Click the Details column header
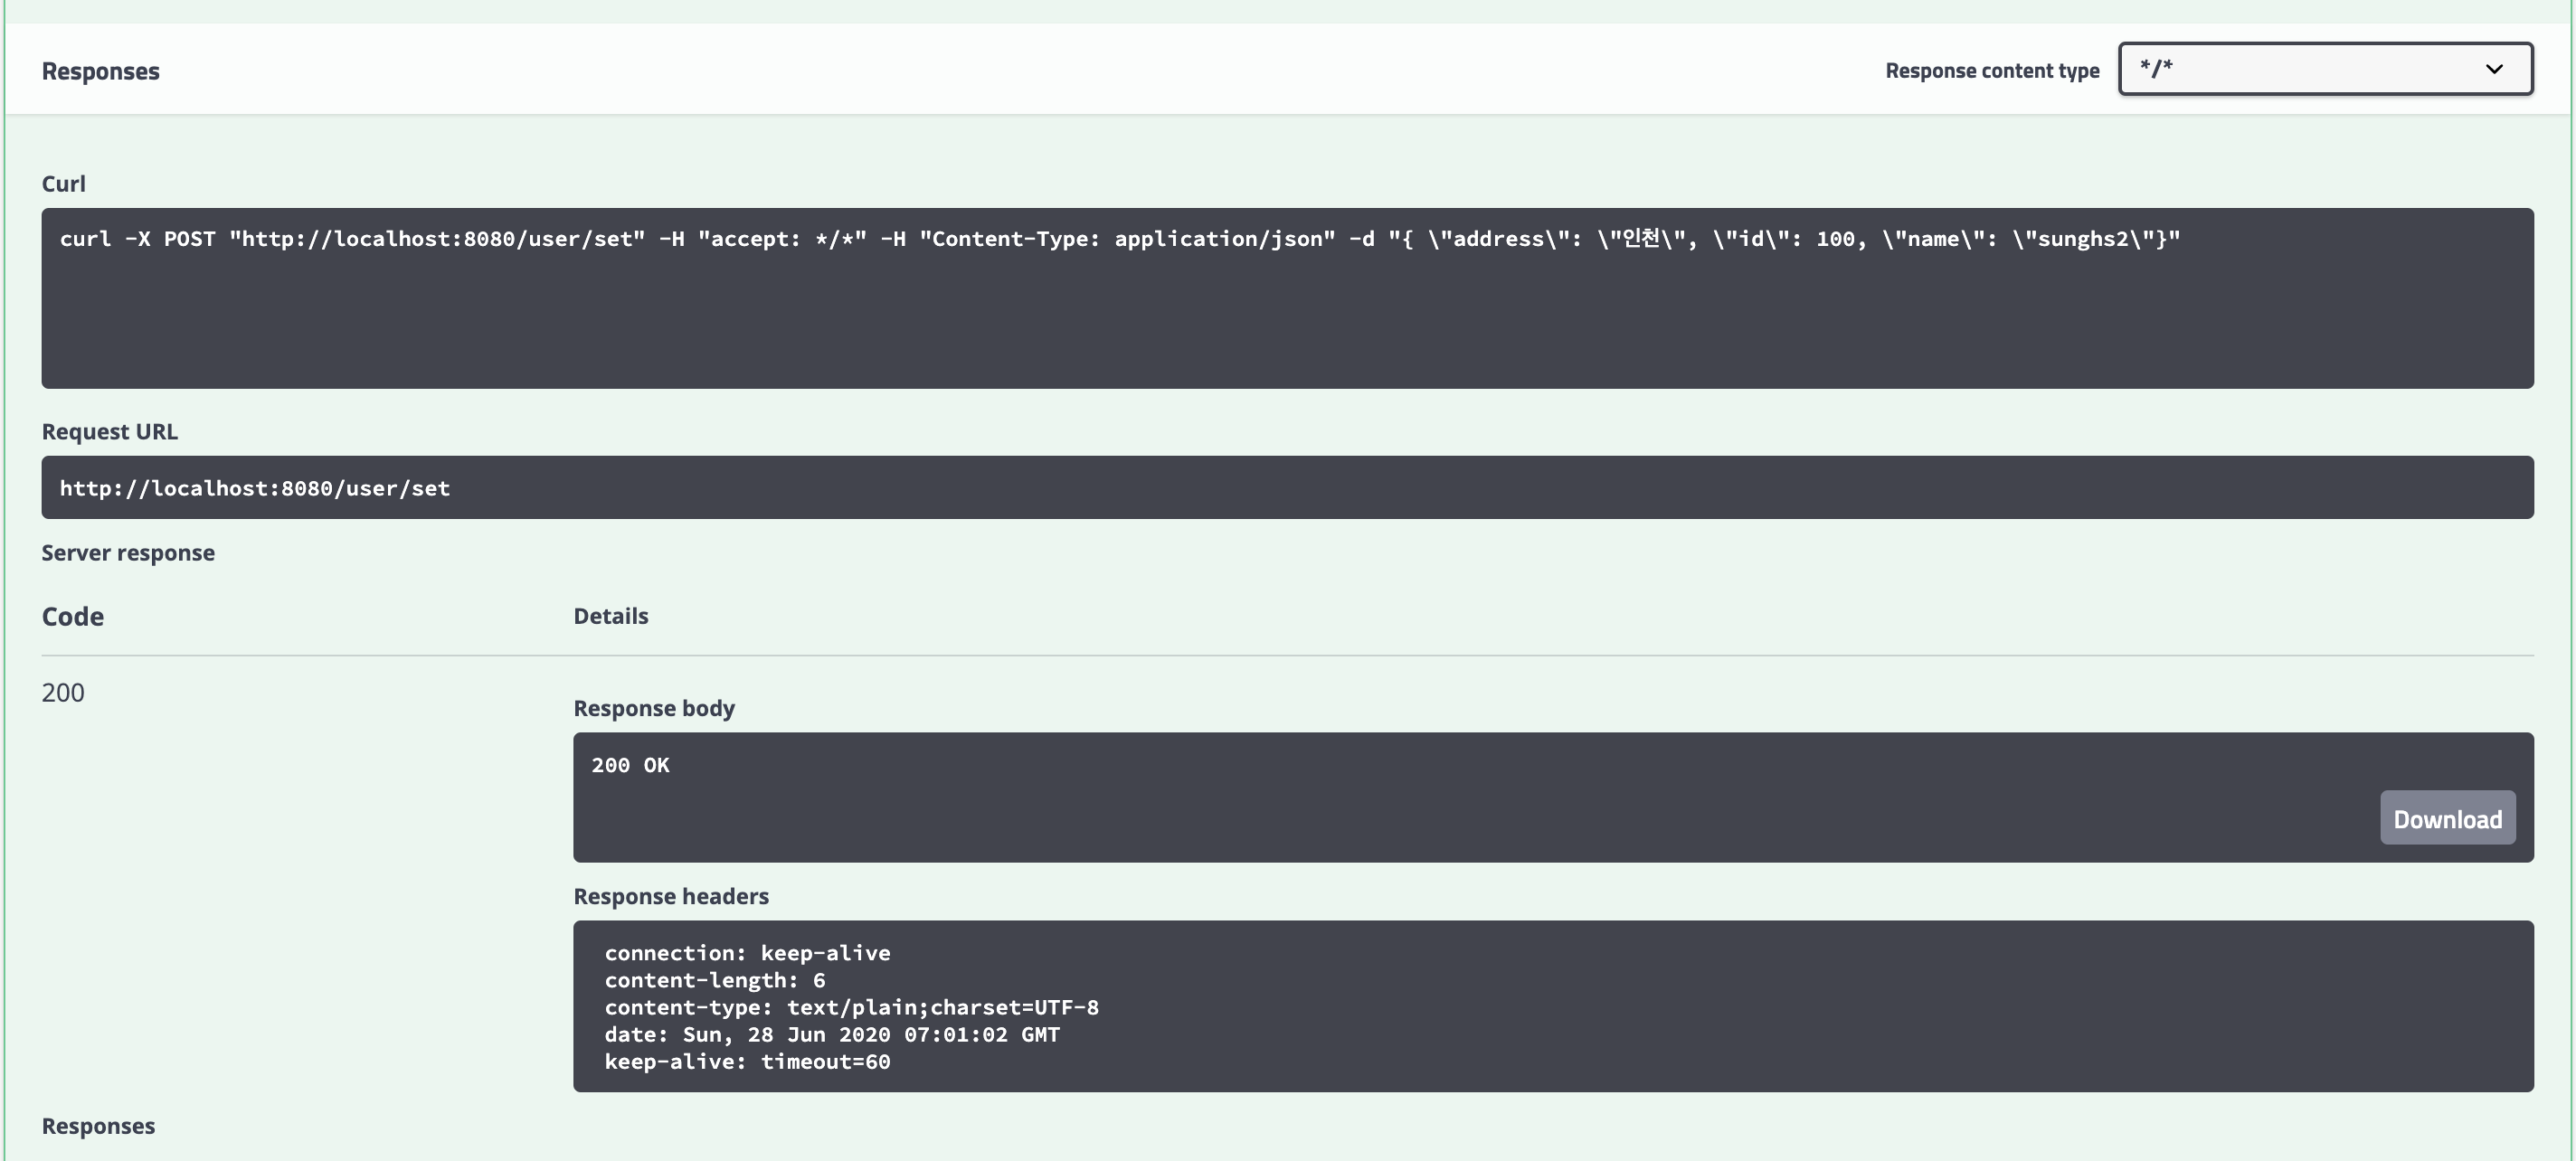Image resolution: width=2576 pixels, height=1161 pixels. (610, 616)
